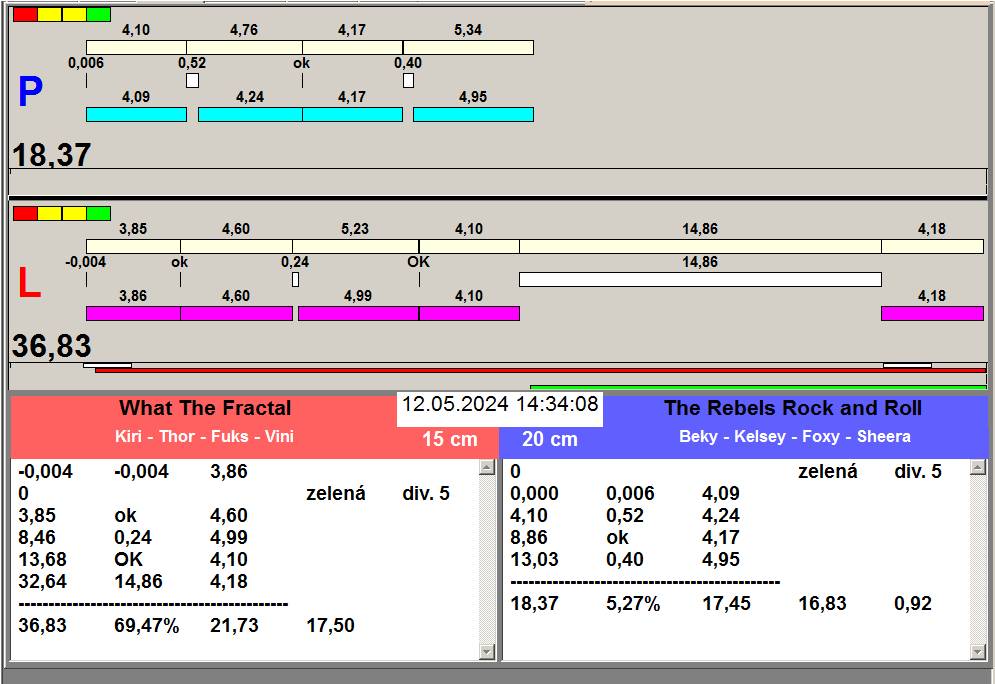Click the cyan bar labeled 4,95

[x=473, y=115]
